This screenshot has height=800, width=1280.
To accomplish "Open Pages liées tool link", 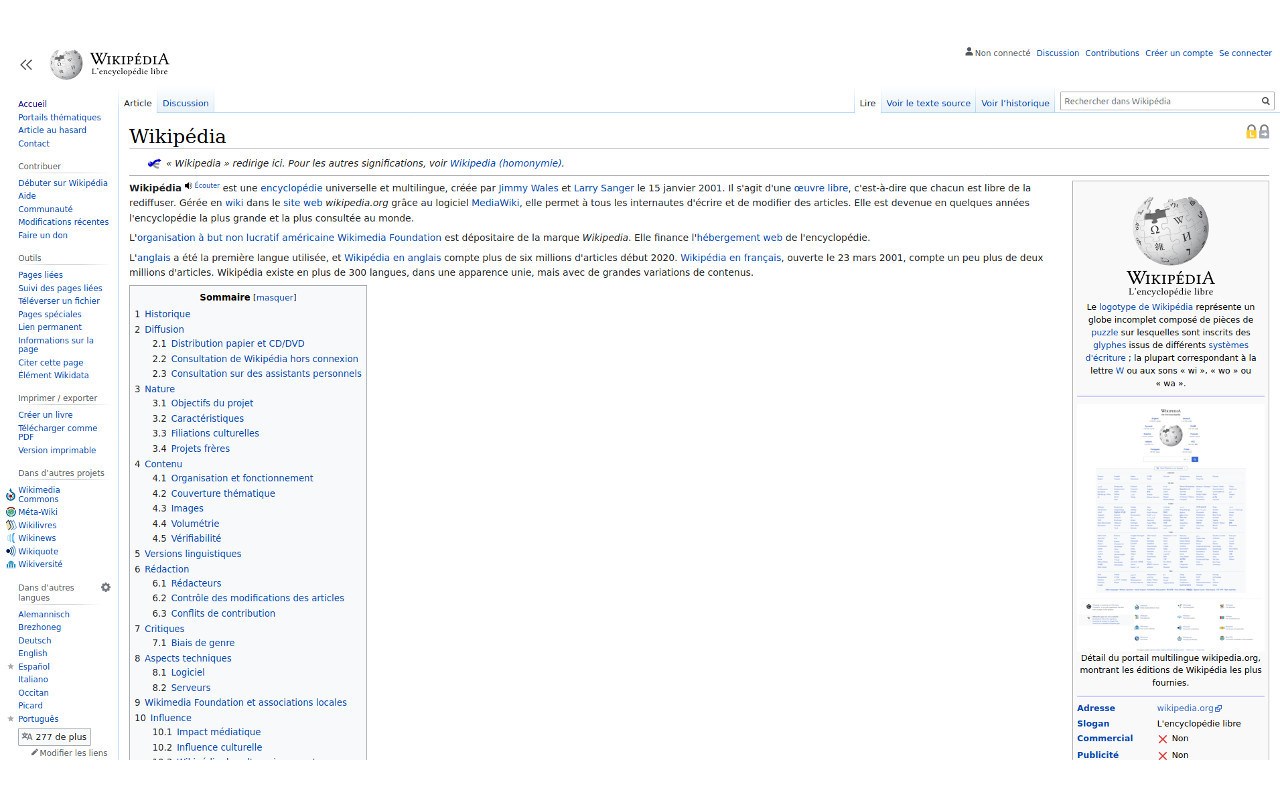I will (x=40, y=275).
